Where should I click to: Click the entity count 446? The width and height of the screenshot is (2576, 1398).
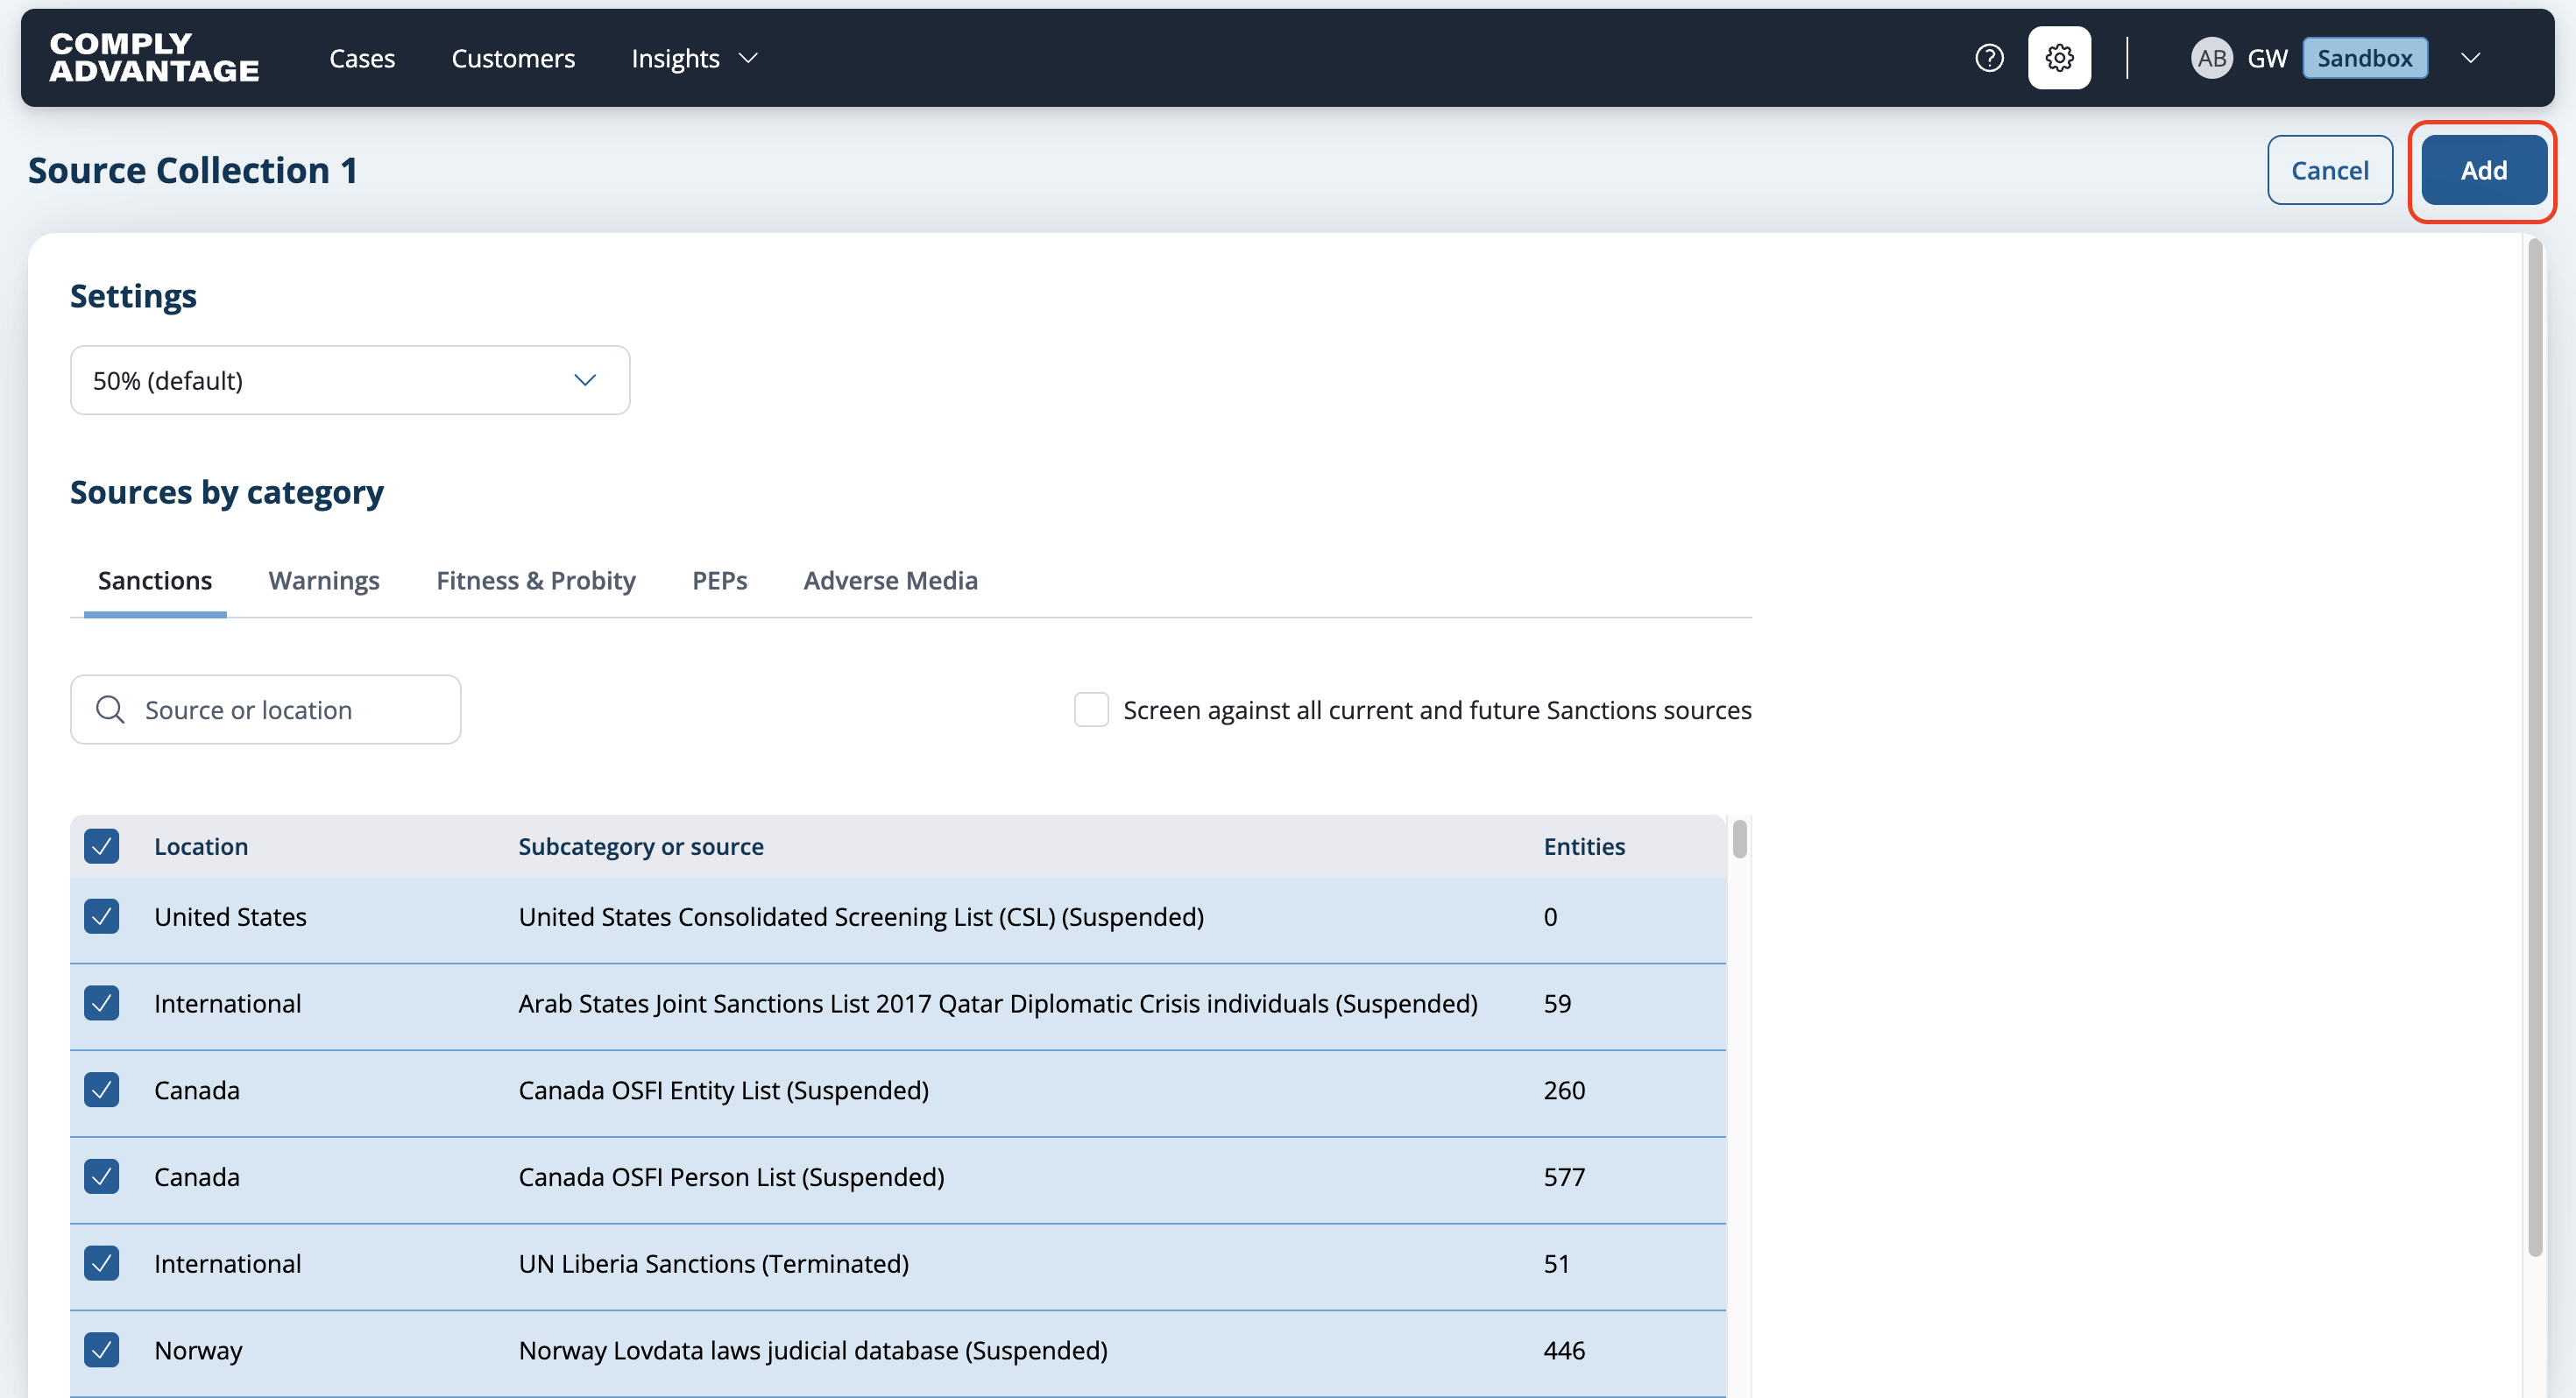point(1564,1350)
